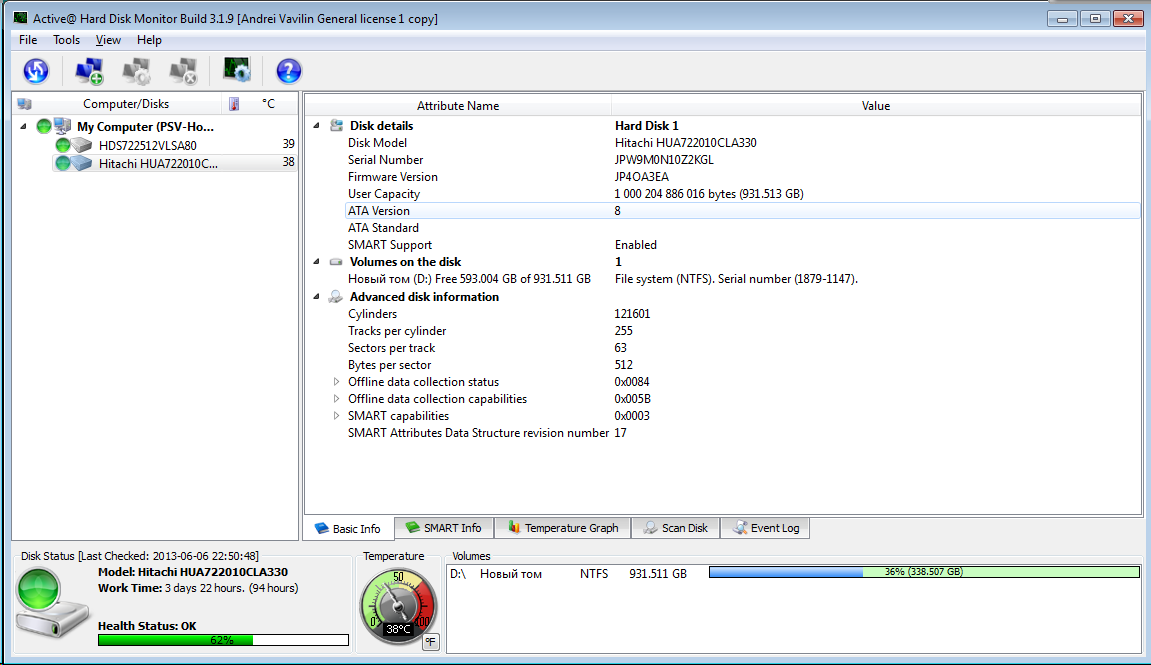Collapse the Disk details section

click(x=317, y=126)
